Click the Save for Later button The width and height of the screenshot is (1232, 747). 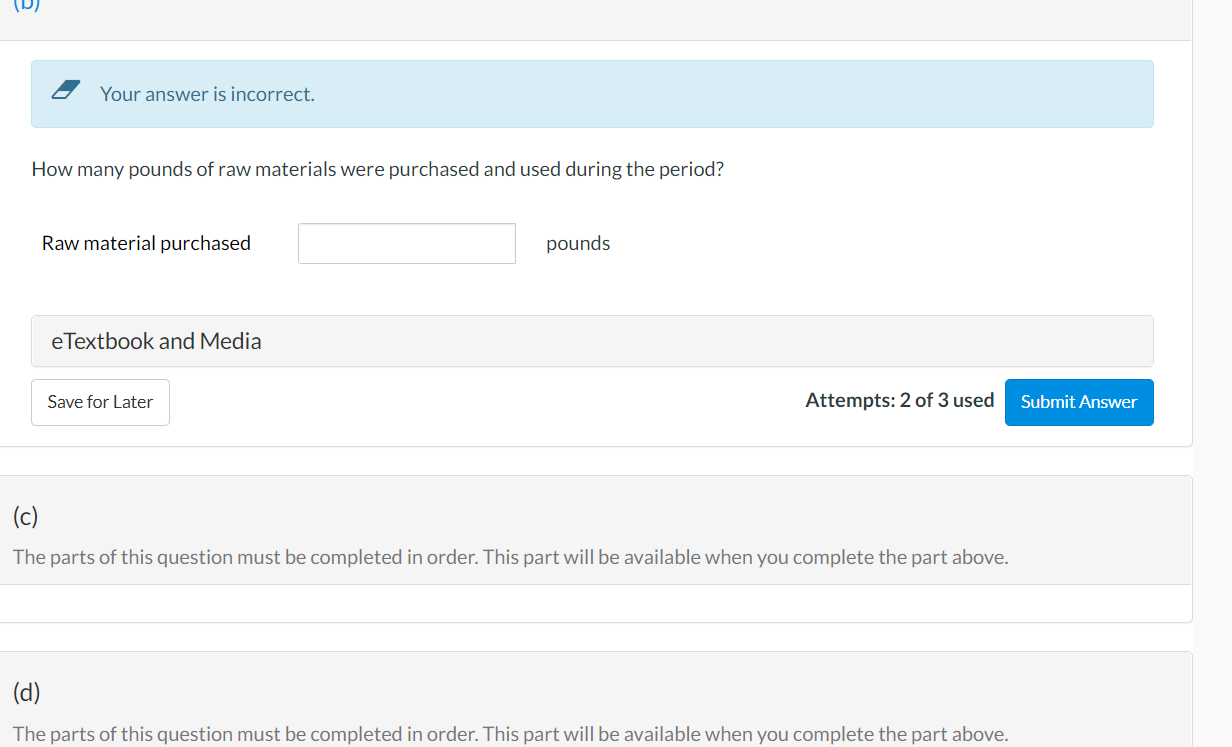point(100,402)
